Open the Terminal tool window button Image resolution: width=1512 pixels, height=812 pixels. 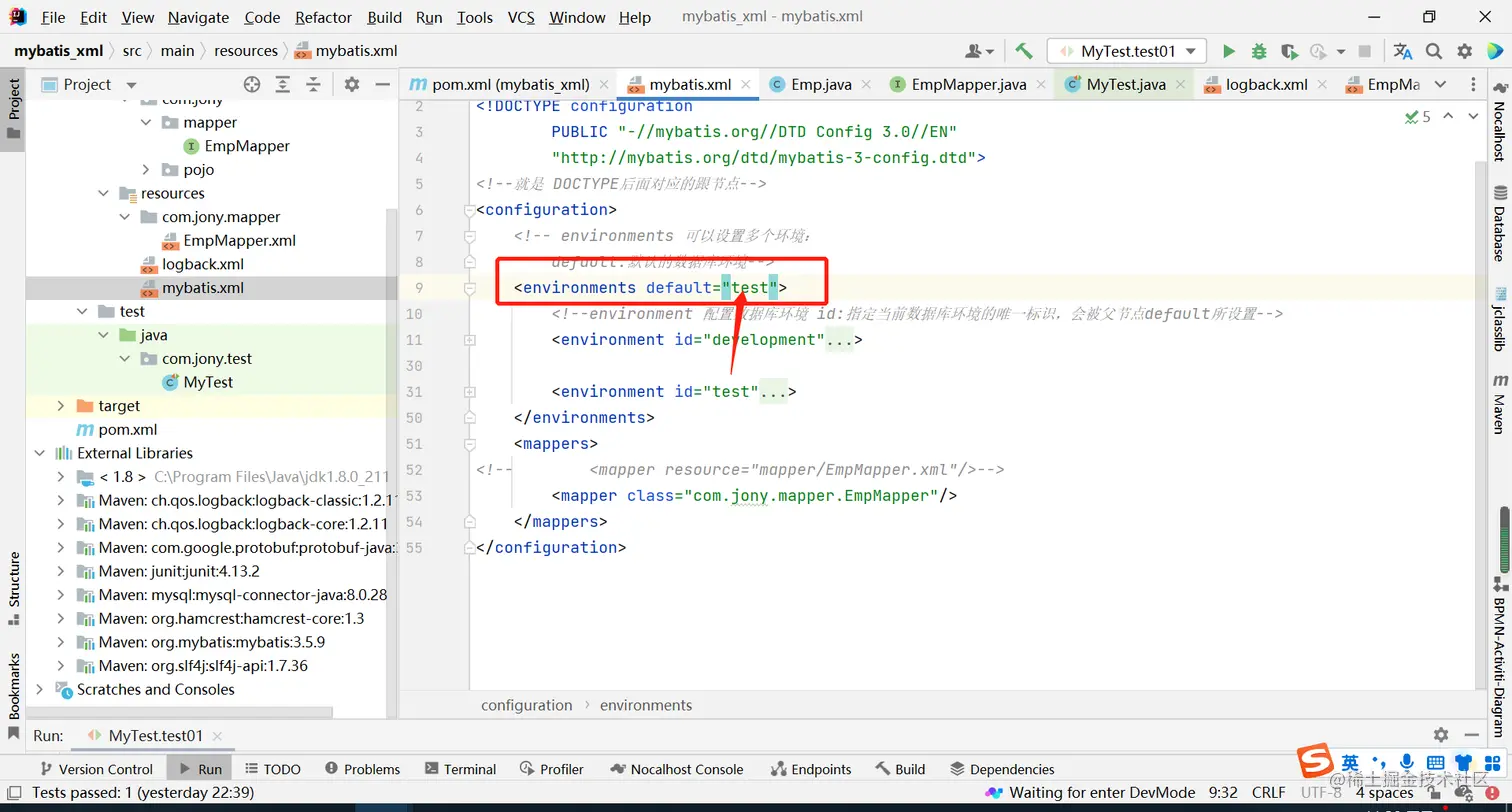460,769
